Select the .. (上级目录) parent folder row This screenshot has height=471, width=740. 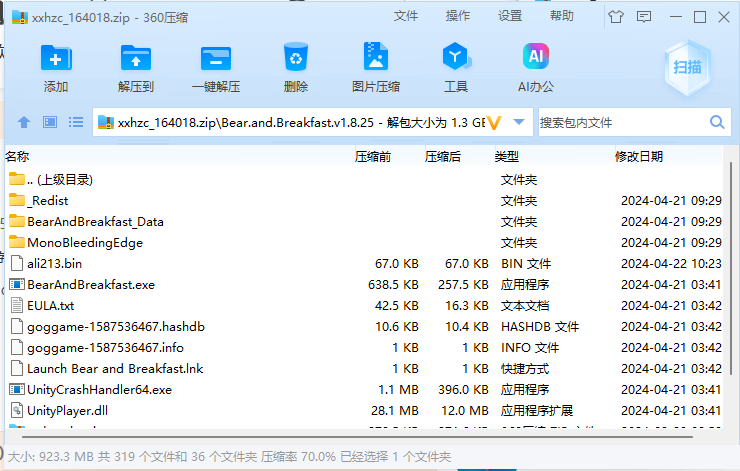[363, 179]
